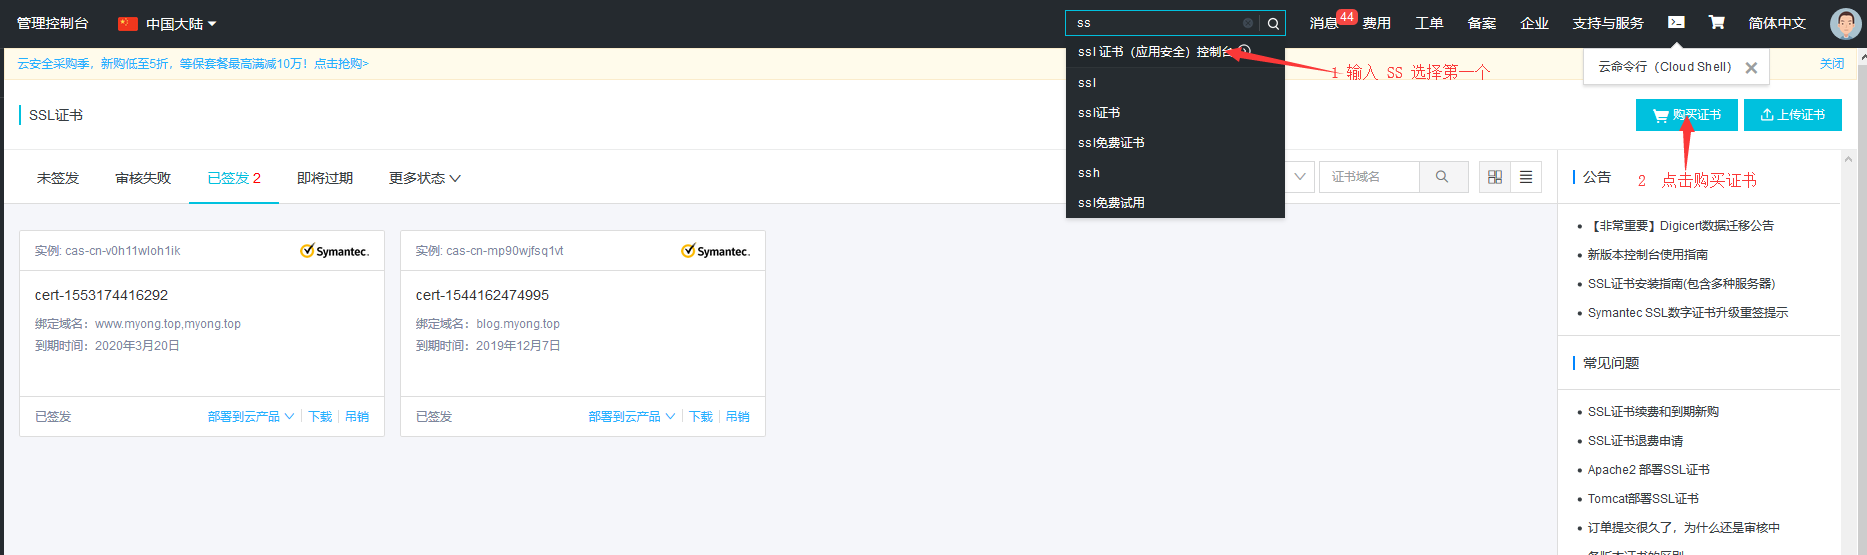Click the 上传证书 button
The width and height of the screenshot is (1867, 555).
click(1793, 115)
